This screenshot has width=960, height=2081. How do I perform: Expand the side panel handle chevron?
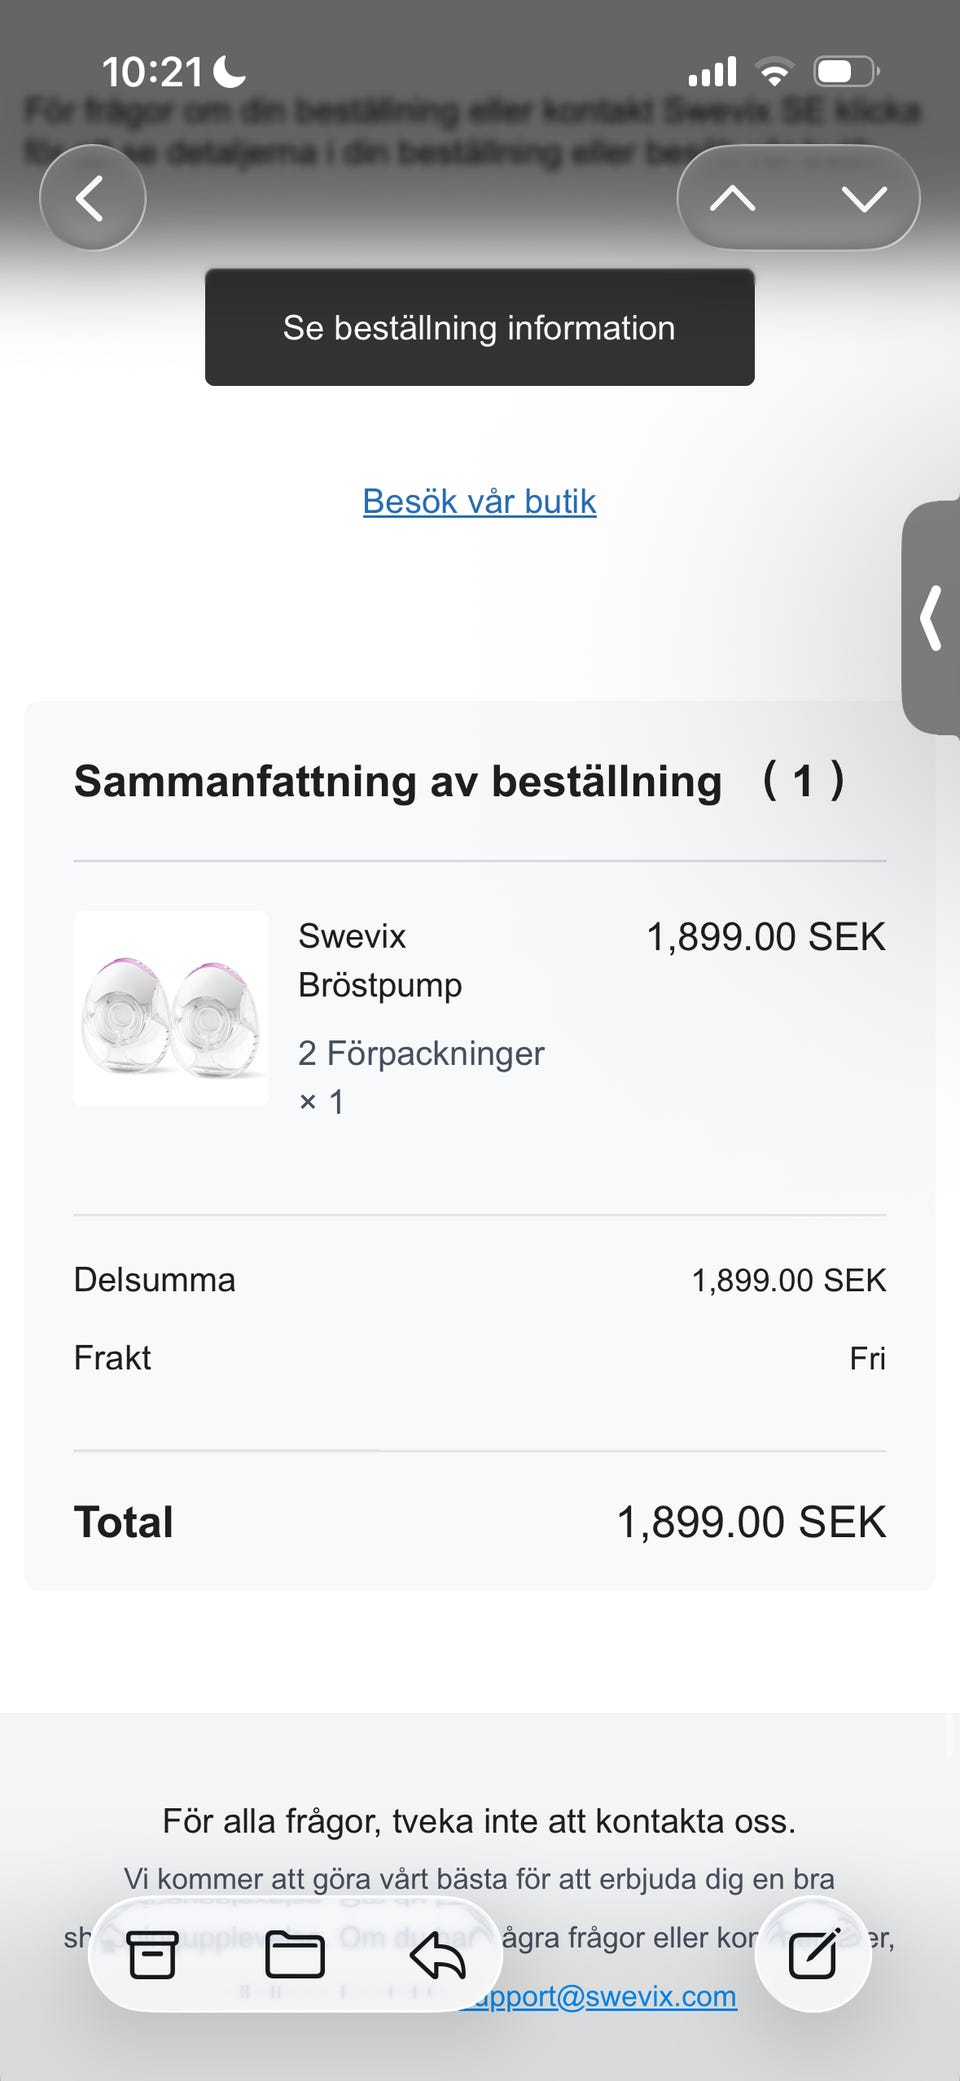coord(931,618)
